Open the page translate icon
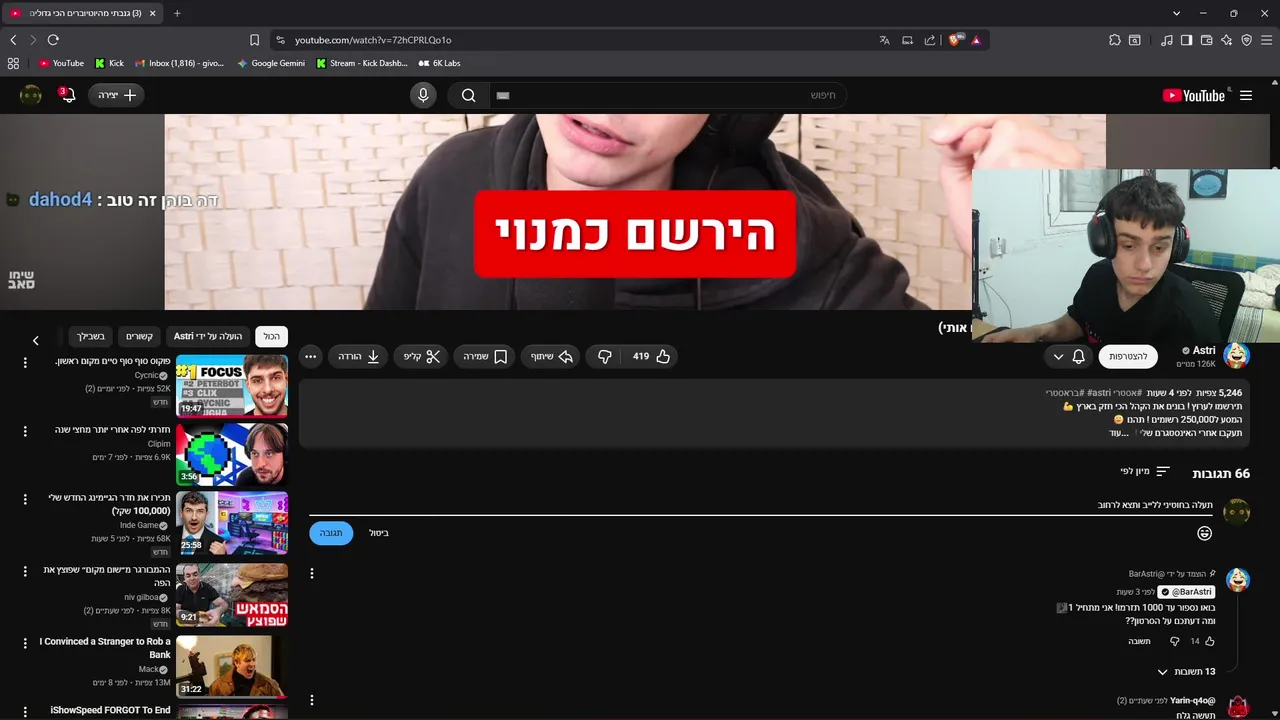The image size is (1280, 720). 884,40
